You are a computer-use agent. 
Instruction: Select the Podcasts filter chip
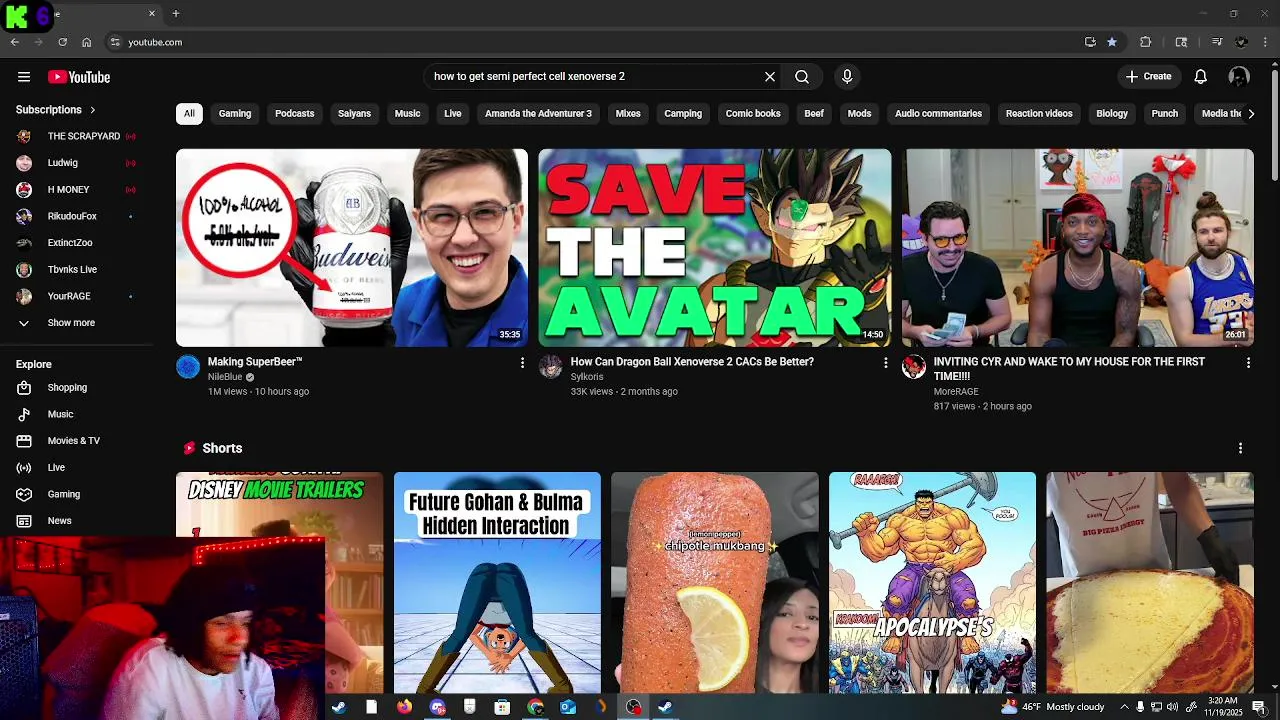coord(295,114)
